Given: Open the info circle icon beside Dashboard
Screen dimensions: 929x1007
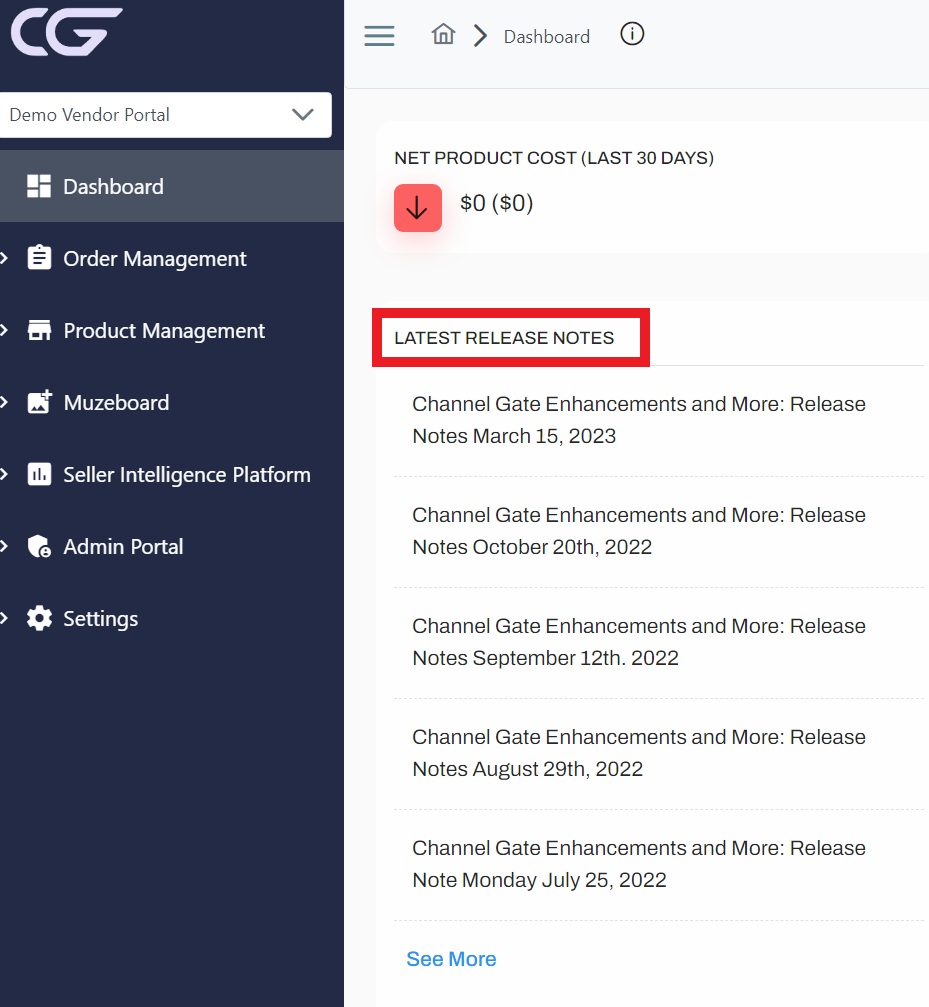Looking at the screenshot, I should coord(632,34).
